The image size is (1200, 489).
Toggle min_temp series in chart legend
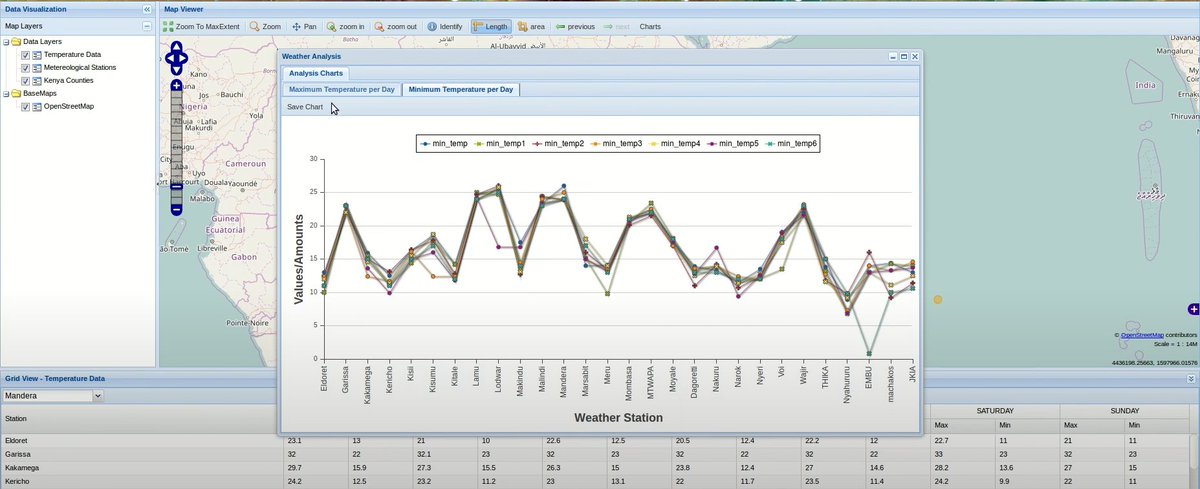pyautogui.click(x=444, y=144)
